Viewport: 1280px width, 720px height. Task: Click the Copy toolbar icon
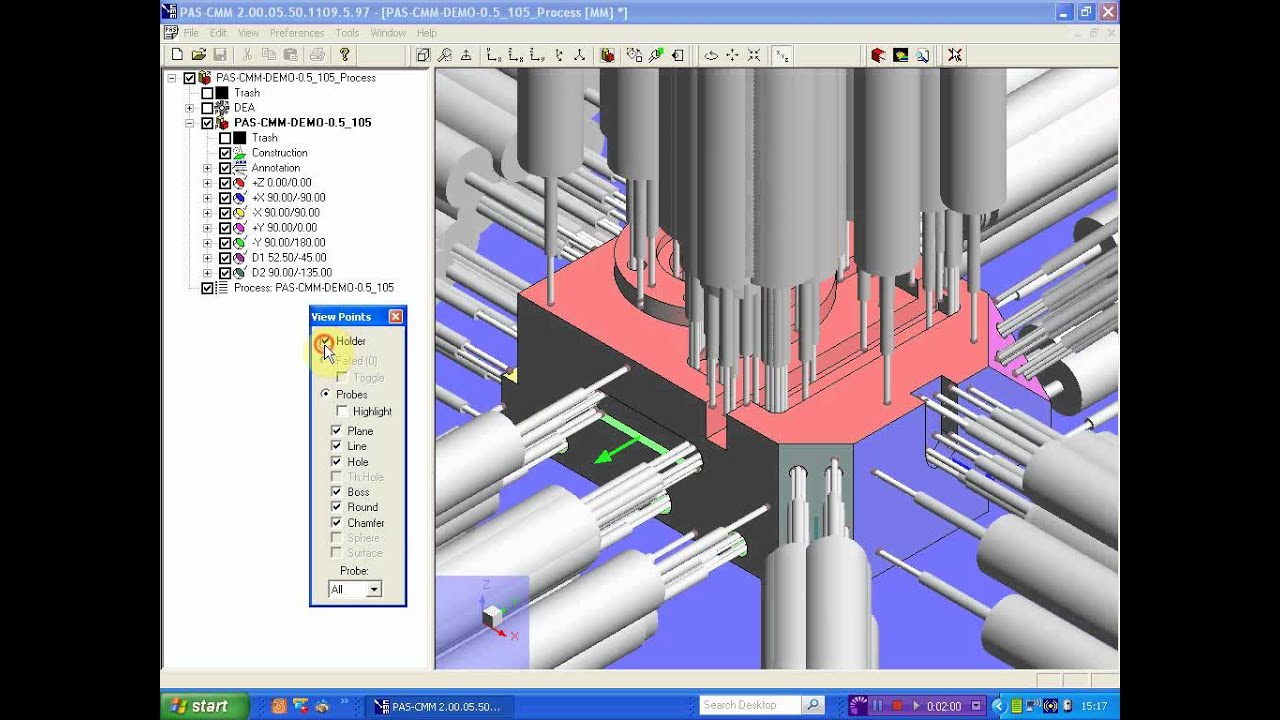[269, 55]
